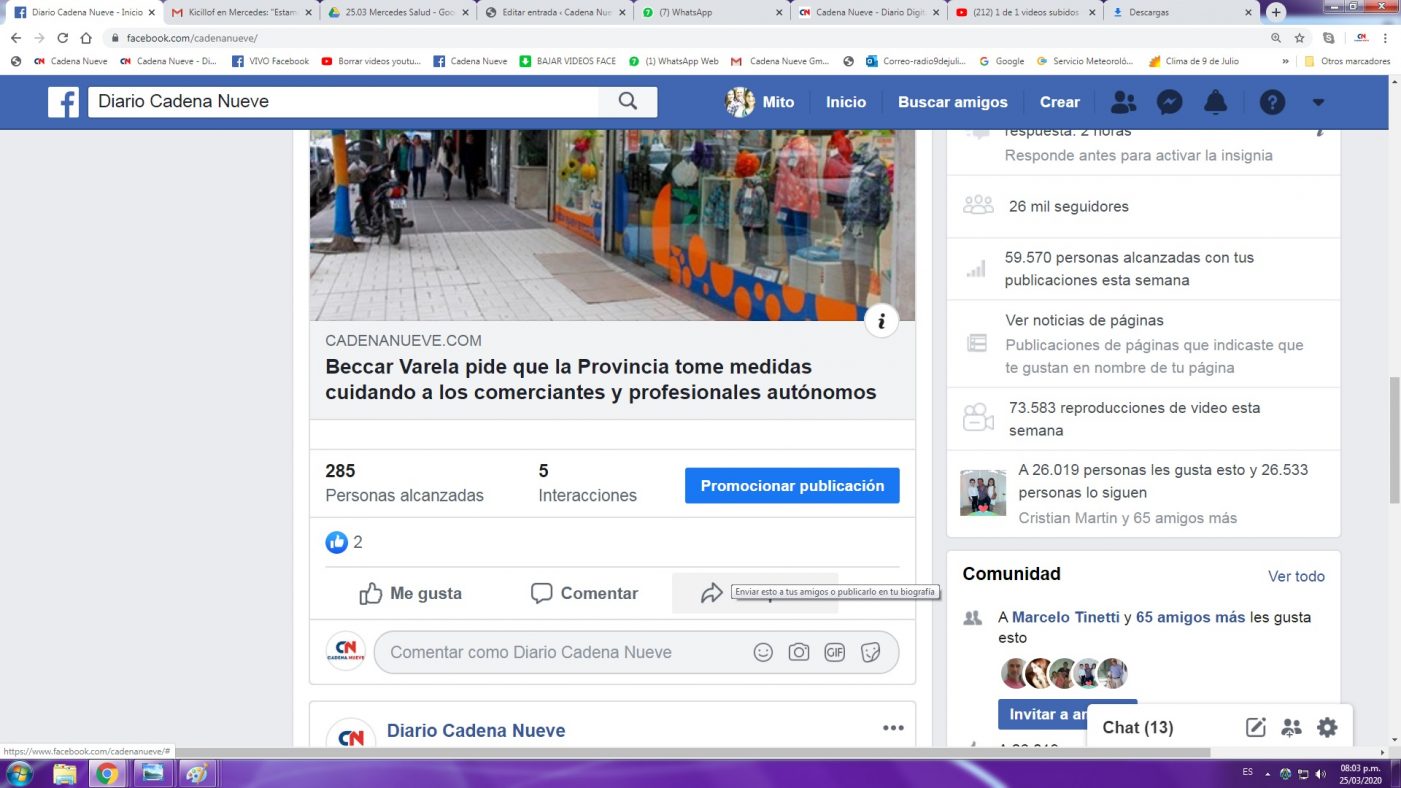Click the Mito profile picture
This screenshot has height=788, width=1401.
pos(740,102)
